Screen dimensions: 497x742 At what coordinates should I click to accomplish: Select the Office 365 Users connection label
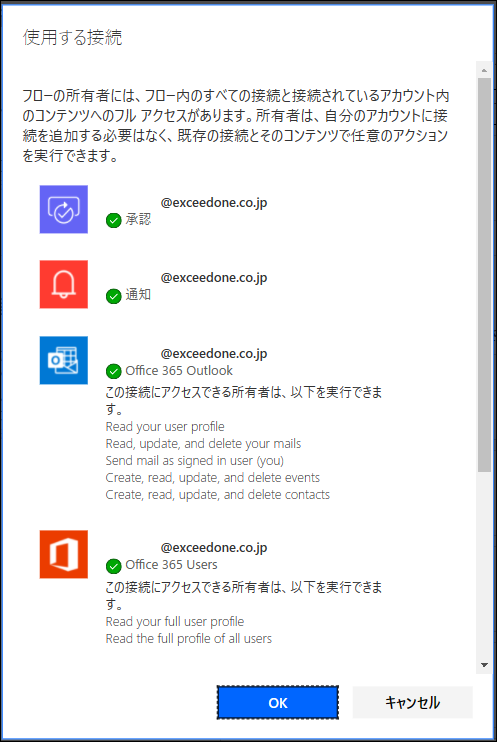[171, 565]
